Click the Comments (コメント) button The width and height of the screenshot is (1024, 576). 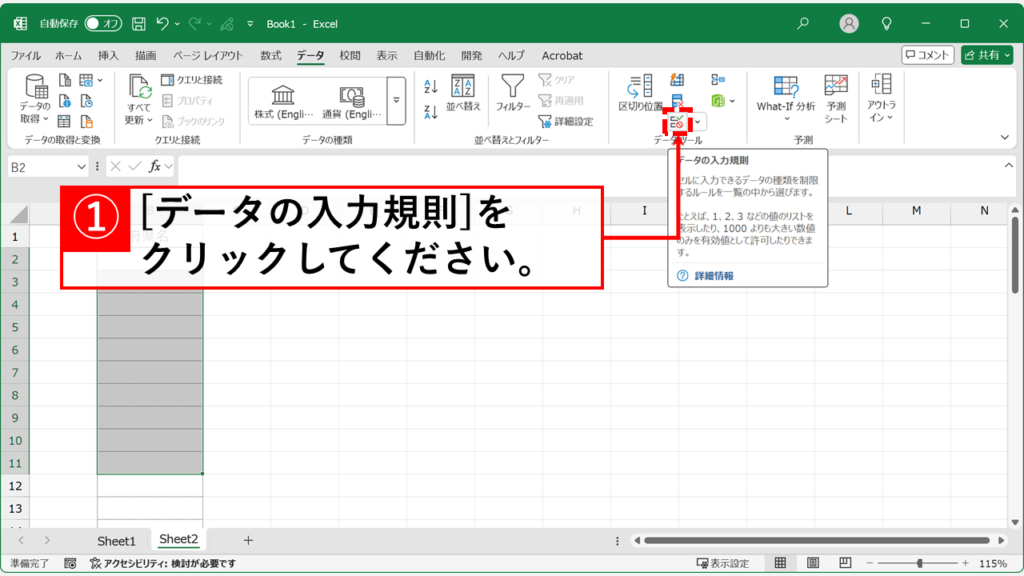927,55
